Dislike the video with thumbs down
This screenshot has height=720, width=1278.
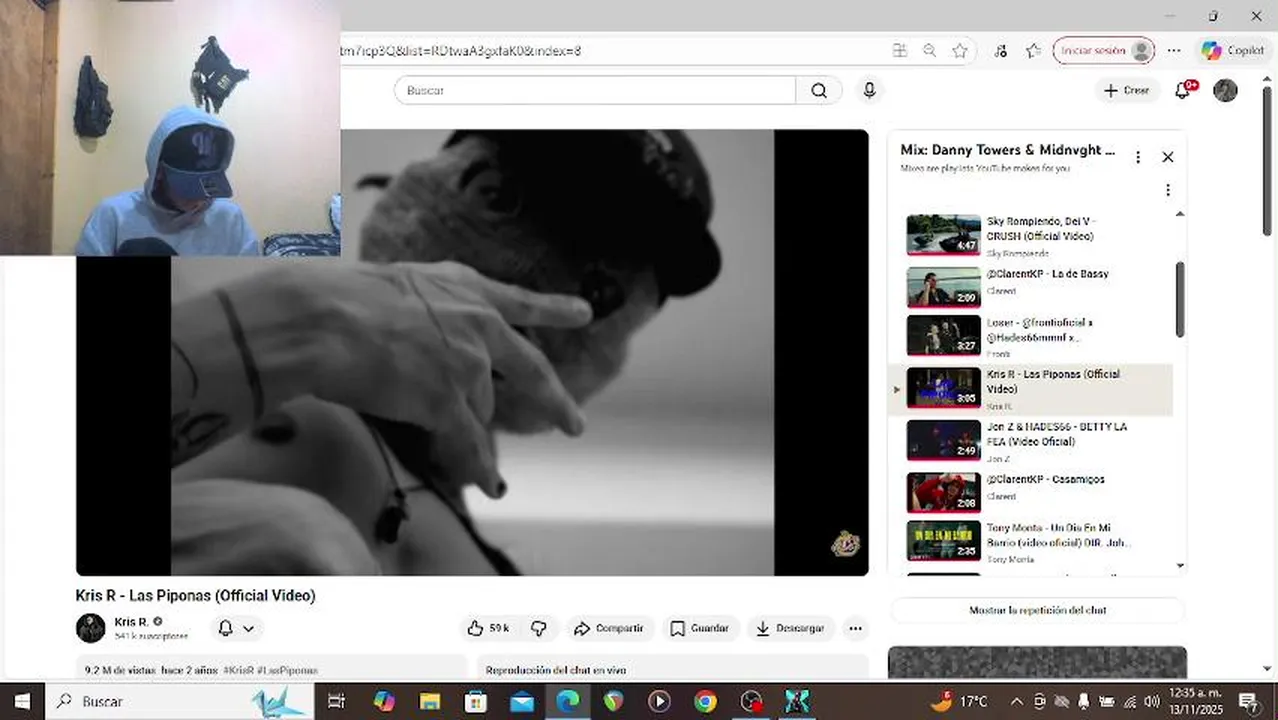click(539, 628)
